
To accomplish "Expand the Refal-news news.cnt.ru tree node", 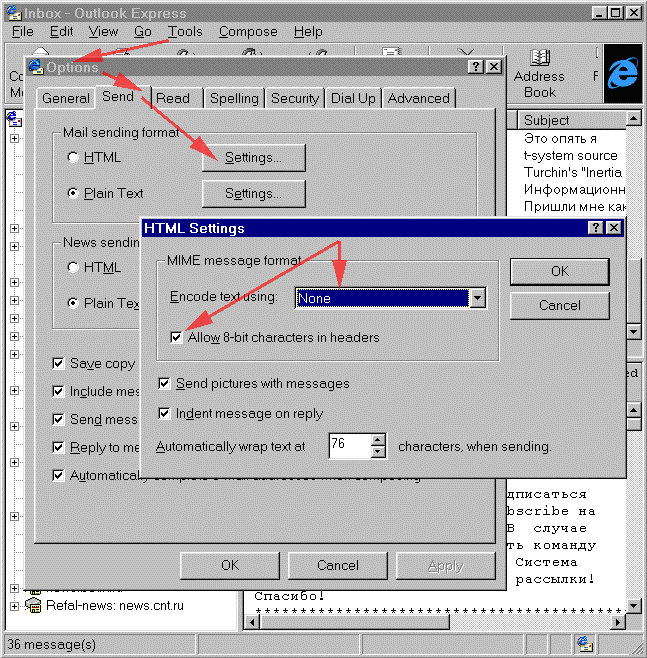I will pyautogui.click(x=14, y=606).
